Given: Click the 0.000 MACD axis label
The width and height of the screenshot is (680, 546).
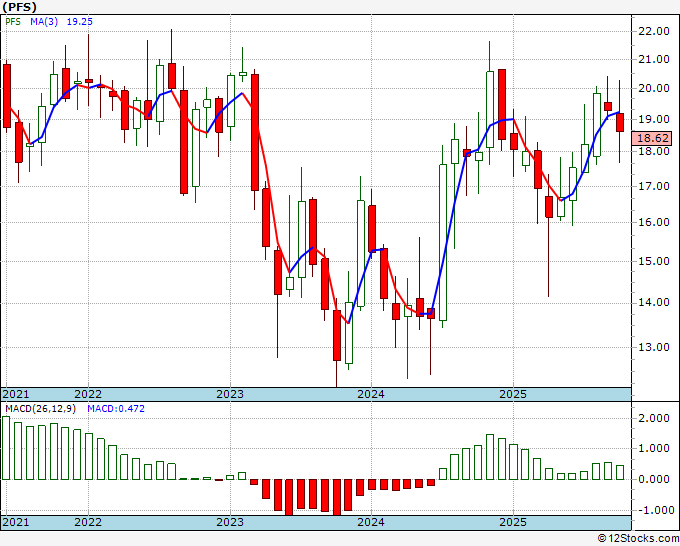Looking at the screenshot, I should click(x=654, y=480).
